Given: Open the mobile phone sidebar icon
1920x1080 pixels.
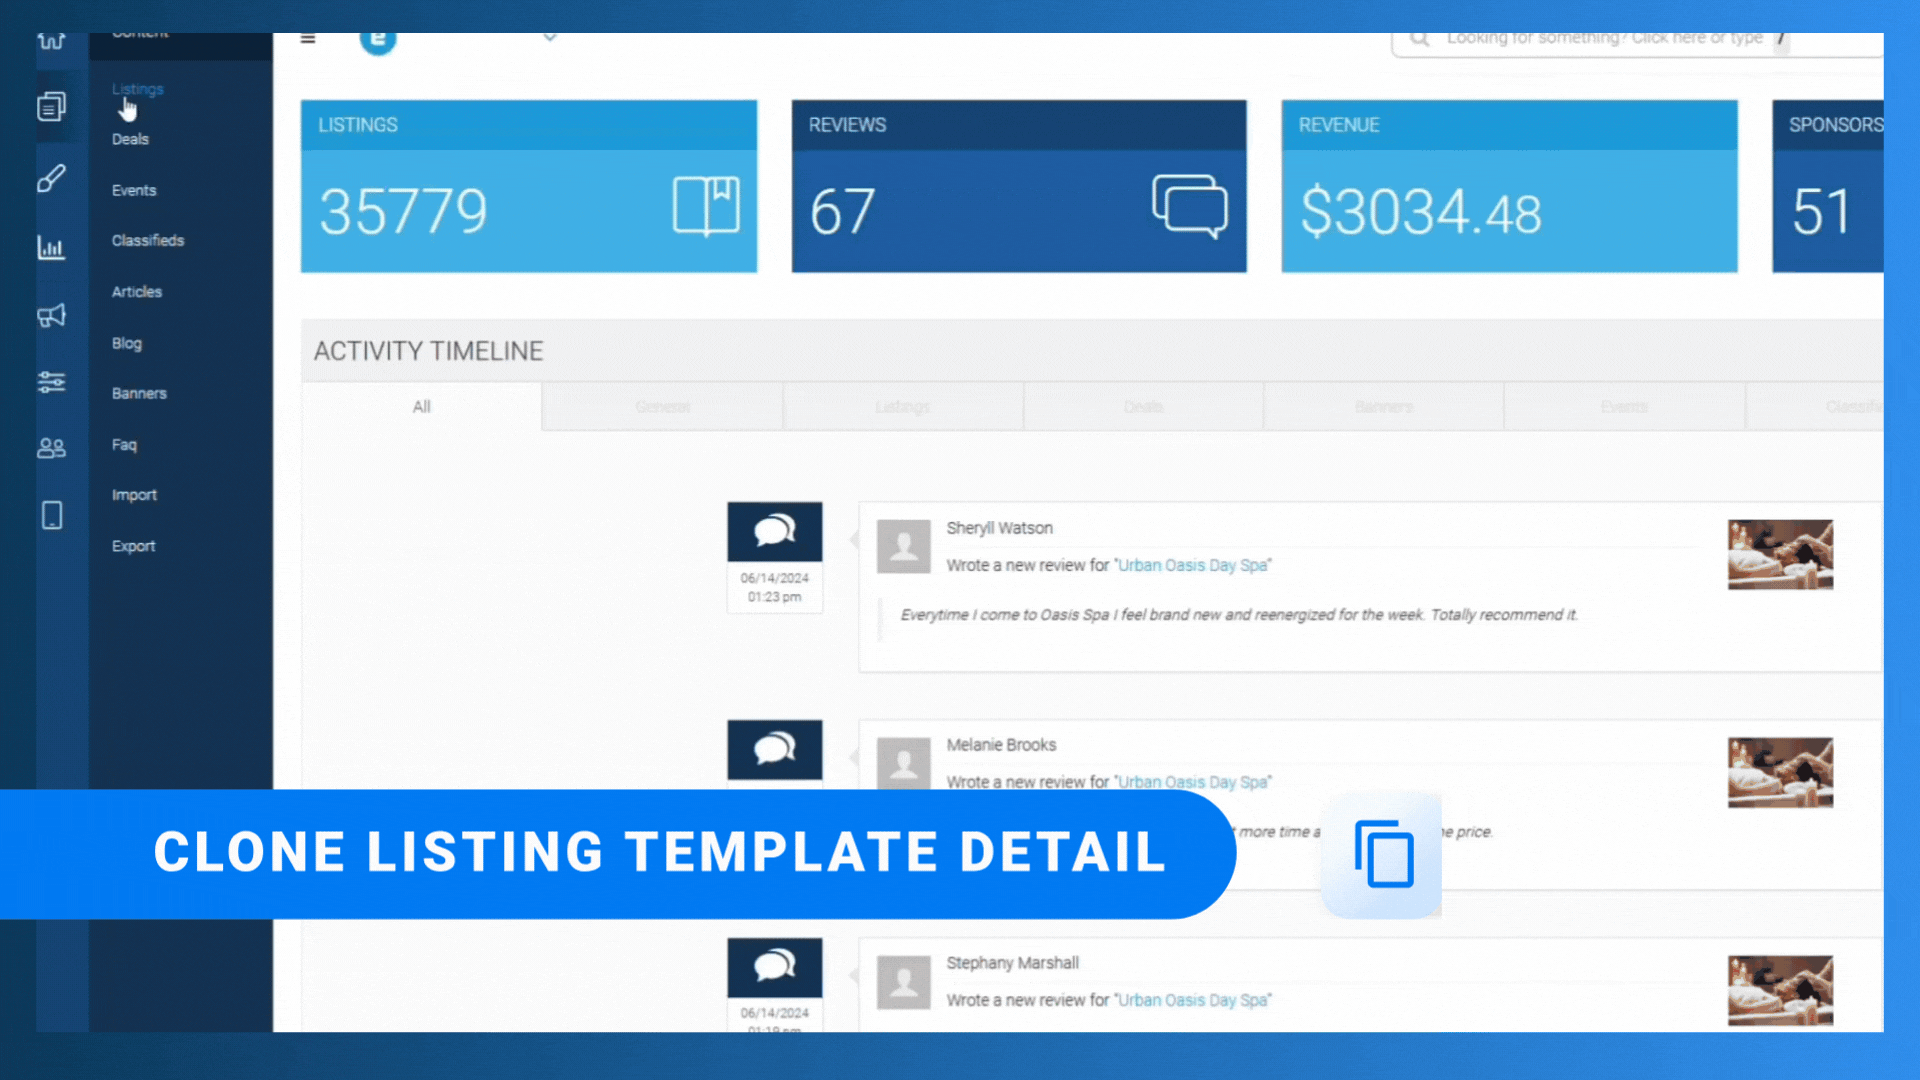Looking at the screenshot, I should (52, 515).
